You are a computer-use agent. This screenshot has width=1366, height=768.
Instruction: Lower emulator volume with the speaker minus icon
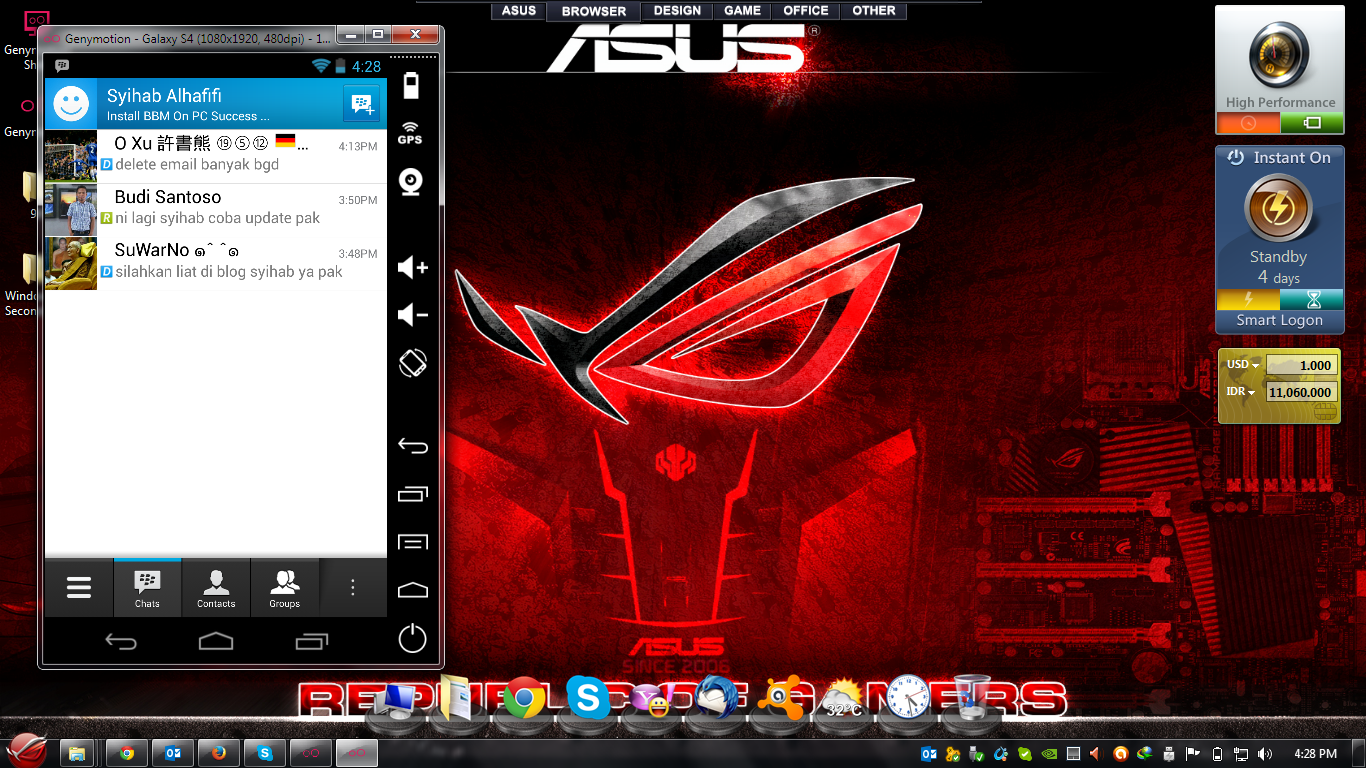coord(412,315)
